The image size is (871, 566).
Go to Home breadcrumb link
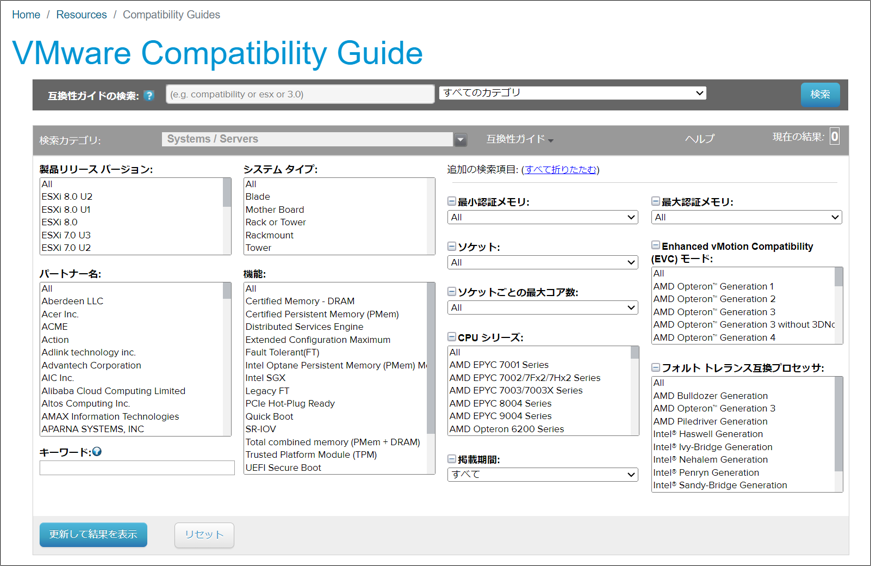tap(26, 14)
